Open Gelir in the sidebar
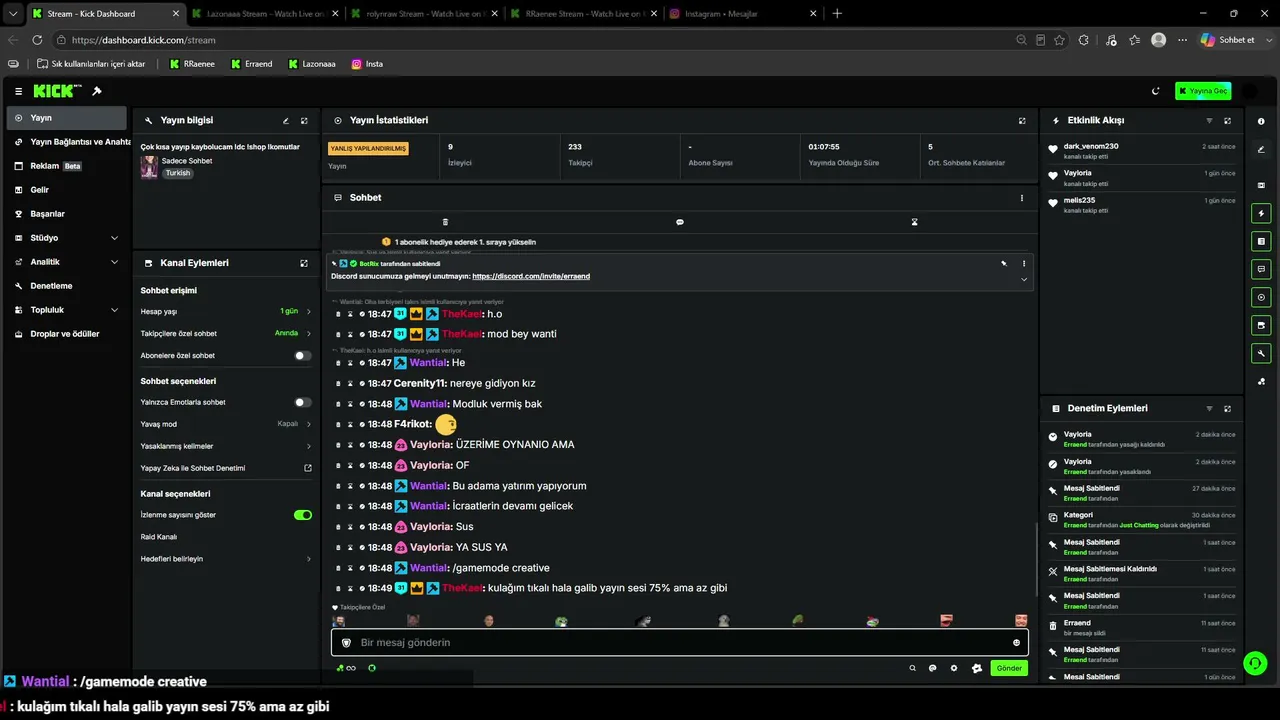1280x720 pixels. click(66, 190)
